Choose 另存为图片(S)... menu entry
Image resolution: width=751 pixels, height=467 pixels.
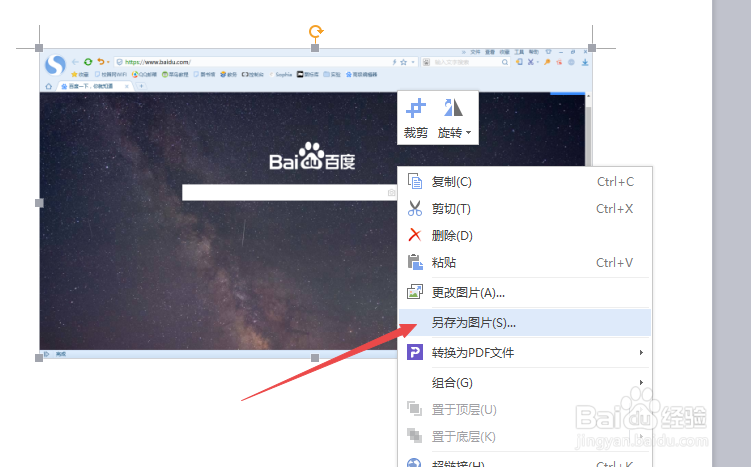tap(525, 322)
